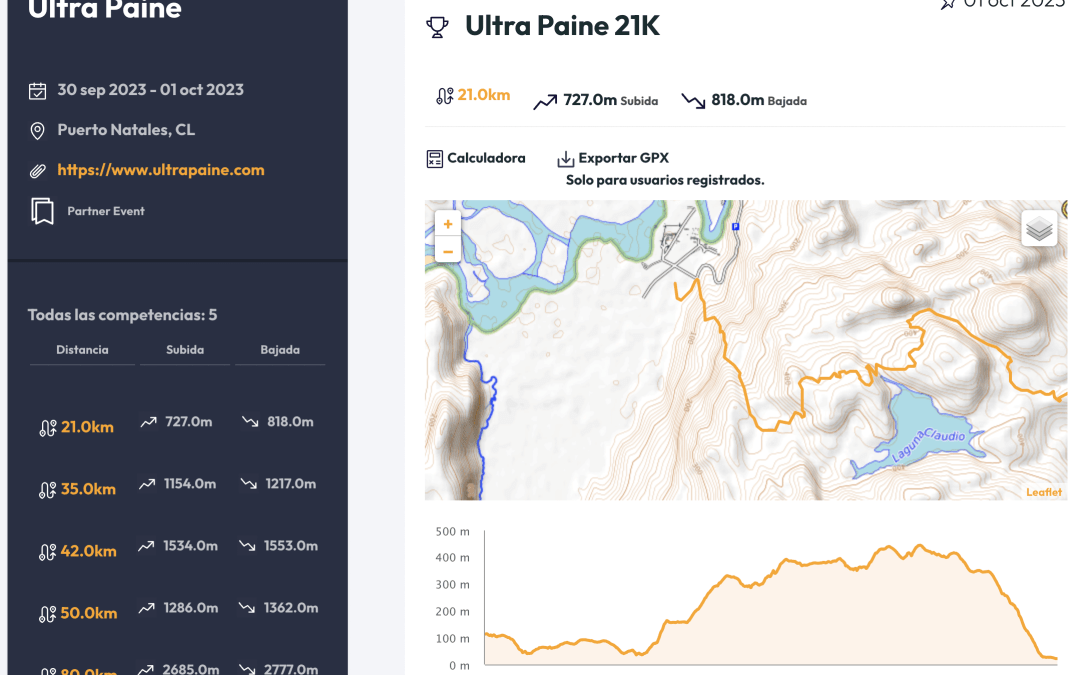Zoom out on the route map
This screenshot has height=675, width=1080.
(447, 250)
